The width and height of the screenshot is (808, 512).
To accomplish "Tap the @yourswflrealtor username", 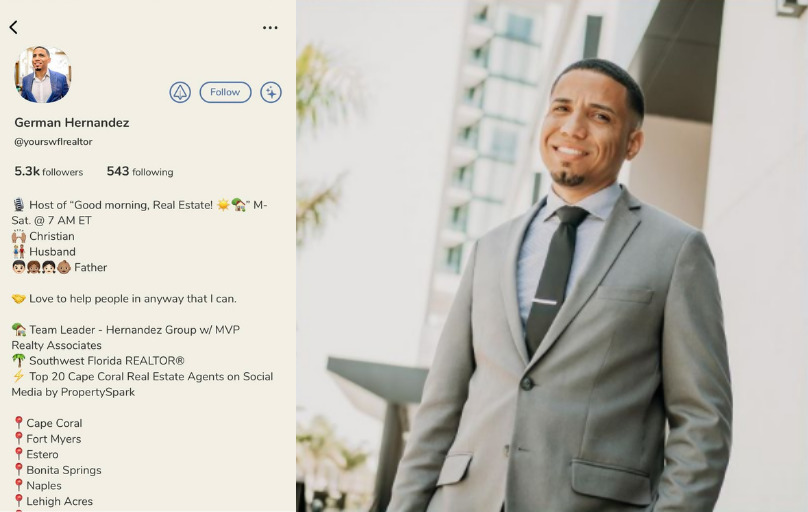I will (x=53, y=142).
